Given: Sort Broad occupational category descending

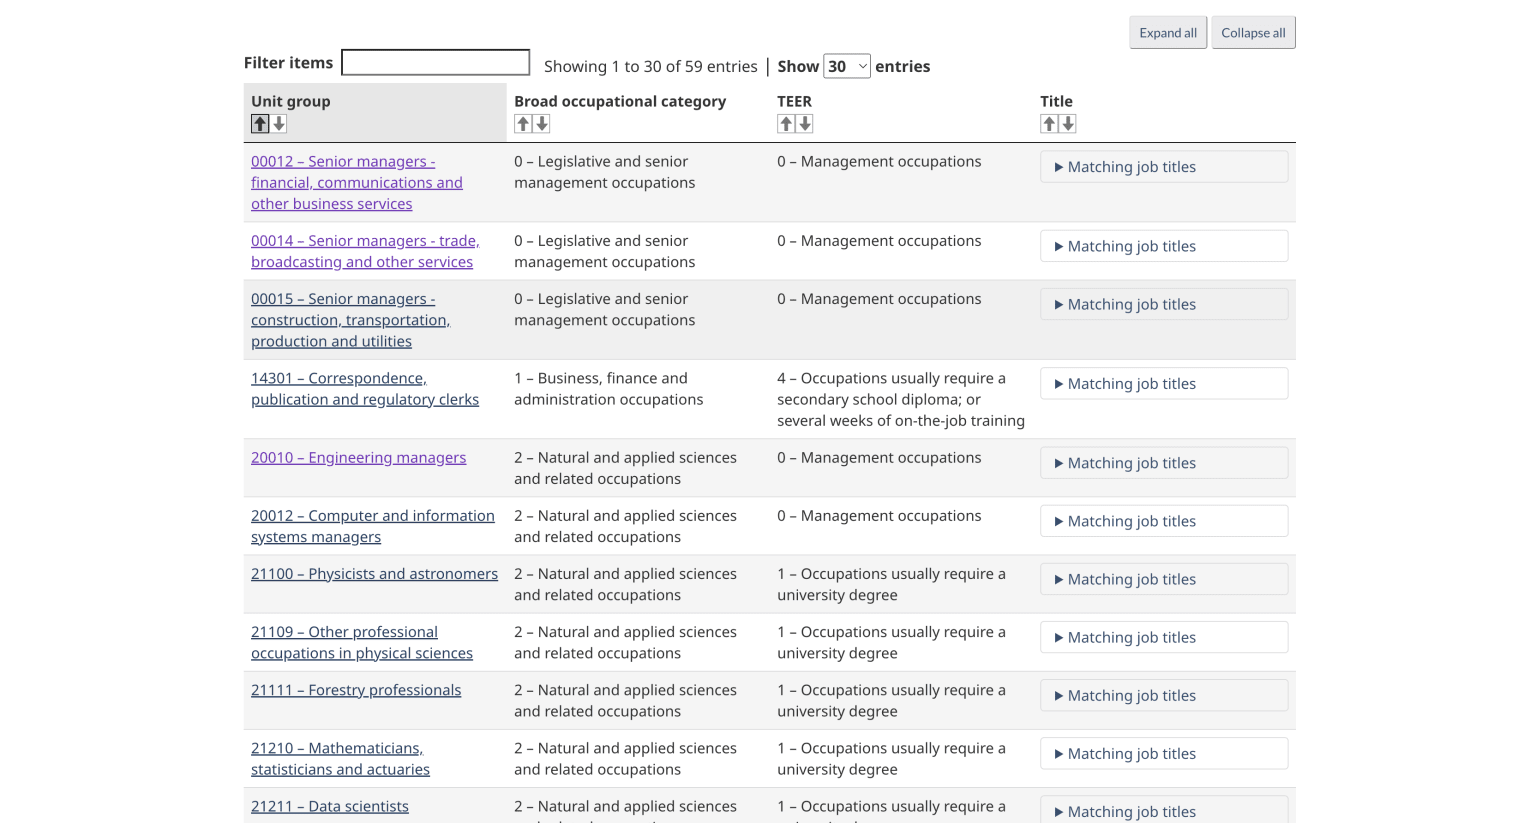Looking at the screenshot, I should coord(543,124).
